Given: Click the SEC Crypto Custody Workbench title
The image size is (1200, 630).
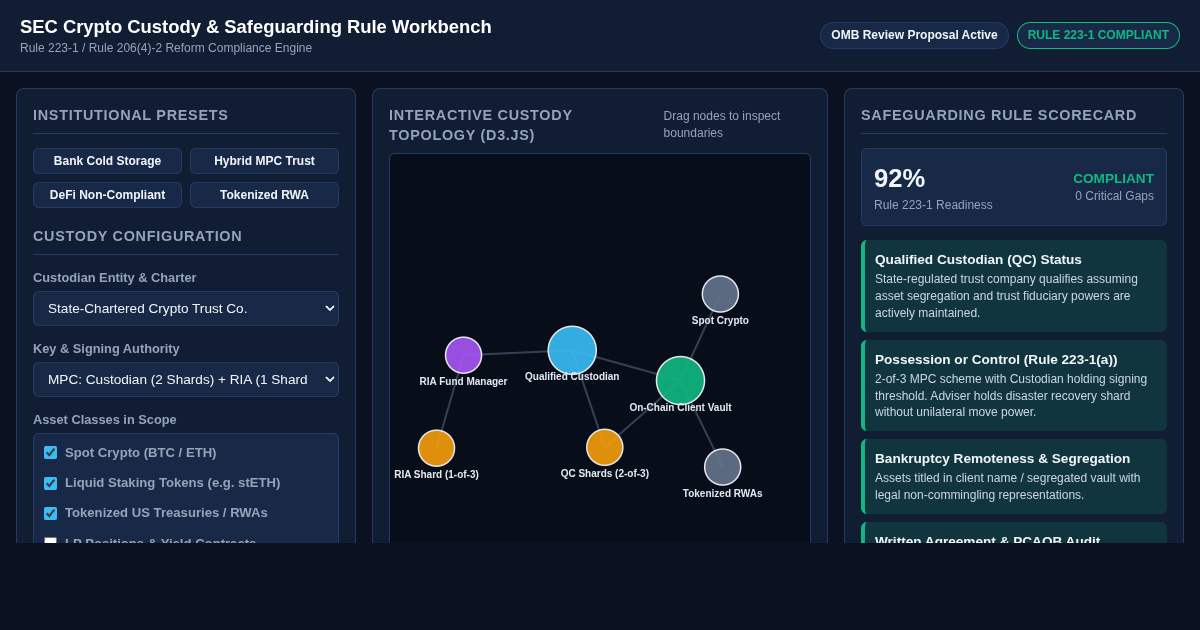Looking at the screenshot, I should pos(256,27).
